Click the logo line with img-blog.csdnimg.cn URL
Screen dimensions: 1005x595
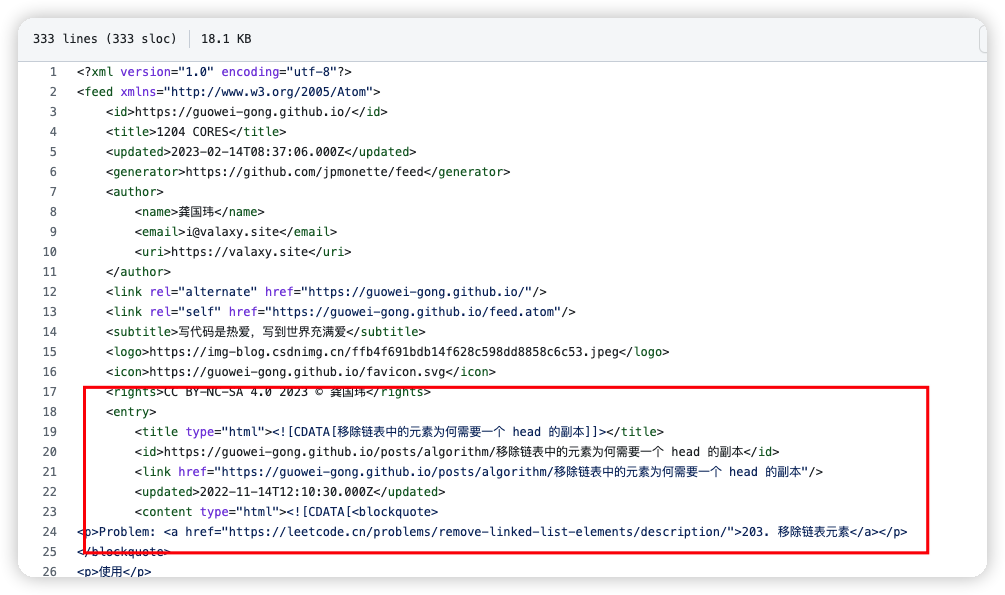(x=387, y=351)
